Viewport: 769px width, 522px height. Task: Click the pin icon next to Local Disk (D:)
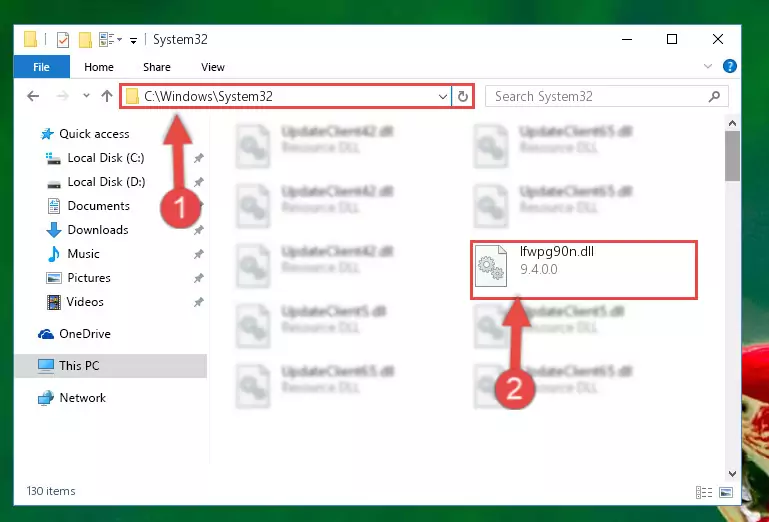[198, 182]
